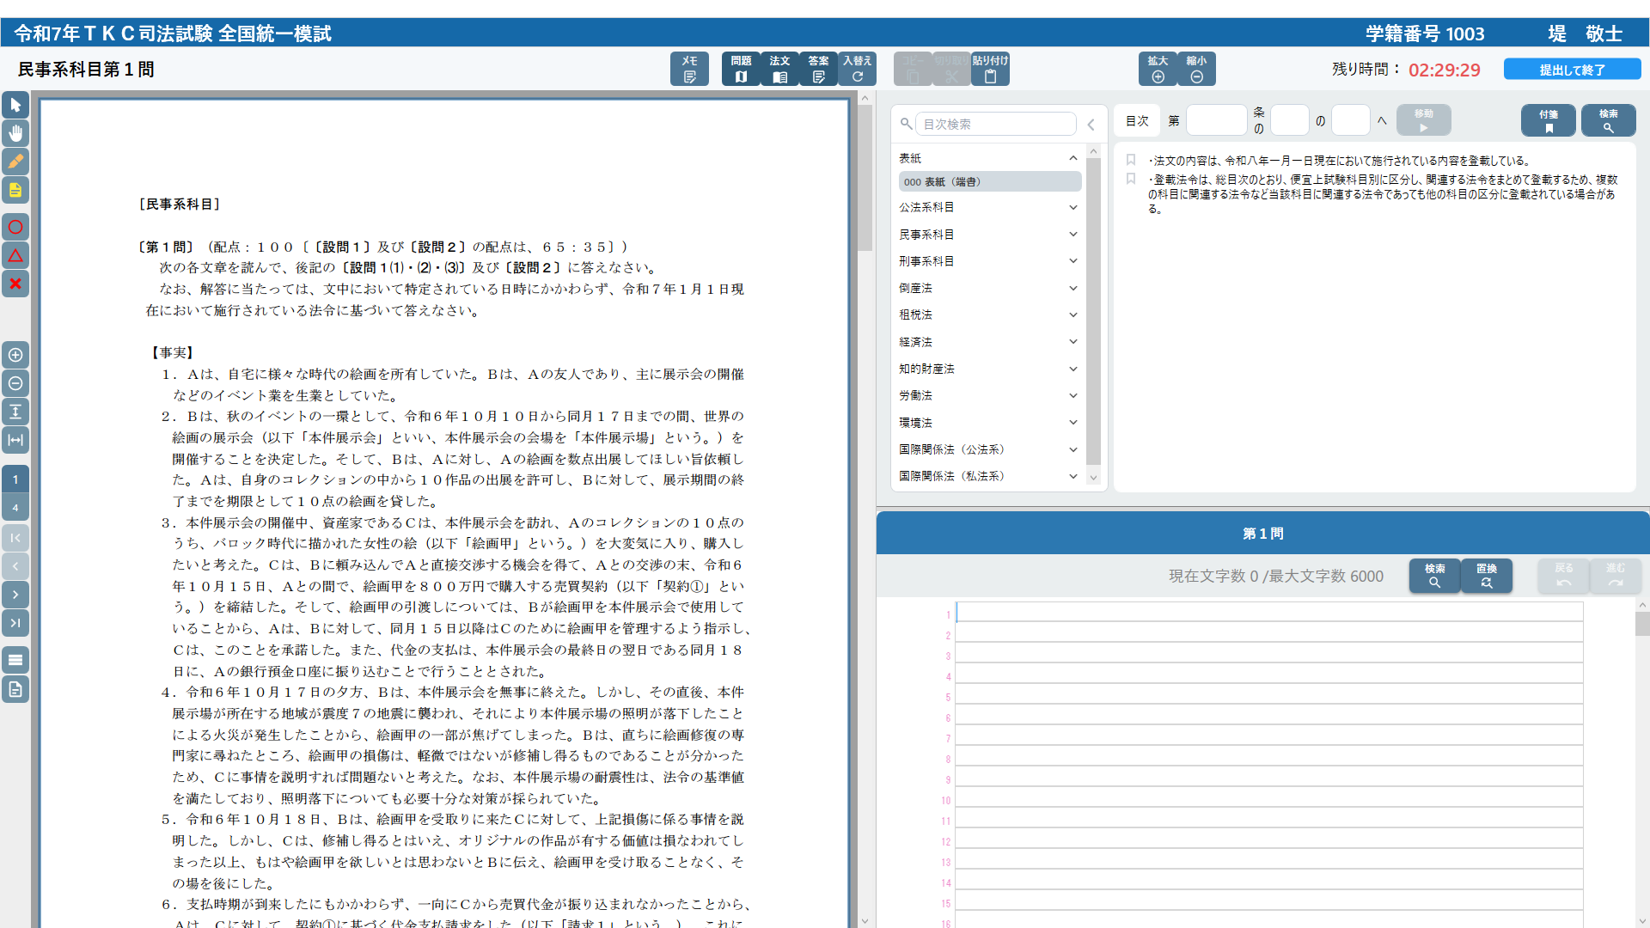Click the red X mark tool

(15, 284)
